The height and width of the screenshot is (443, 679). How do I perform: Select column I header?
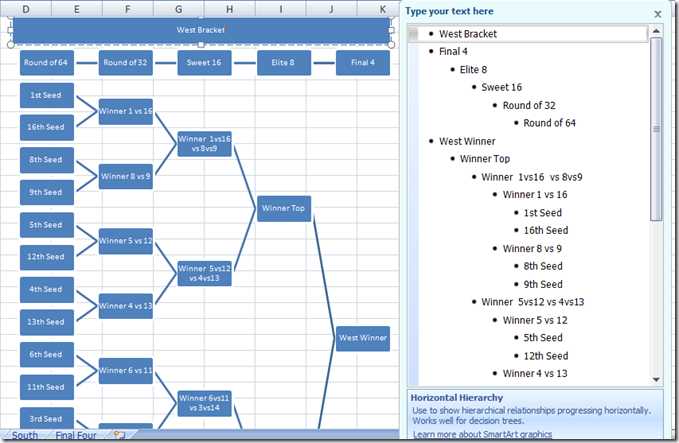tap(281, 9)
